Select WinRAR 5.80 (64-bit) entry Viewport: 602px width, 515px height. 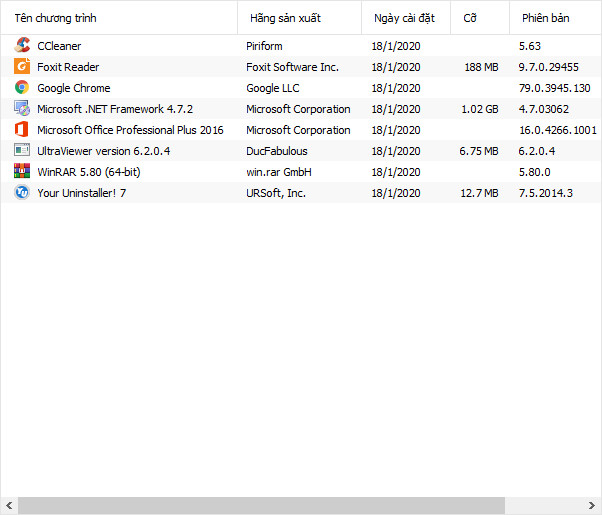[x=89, y=172]
